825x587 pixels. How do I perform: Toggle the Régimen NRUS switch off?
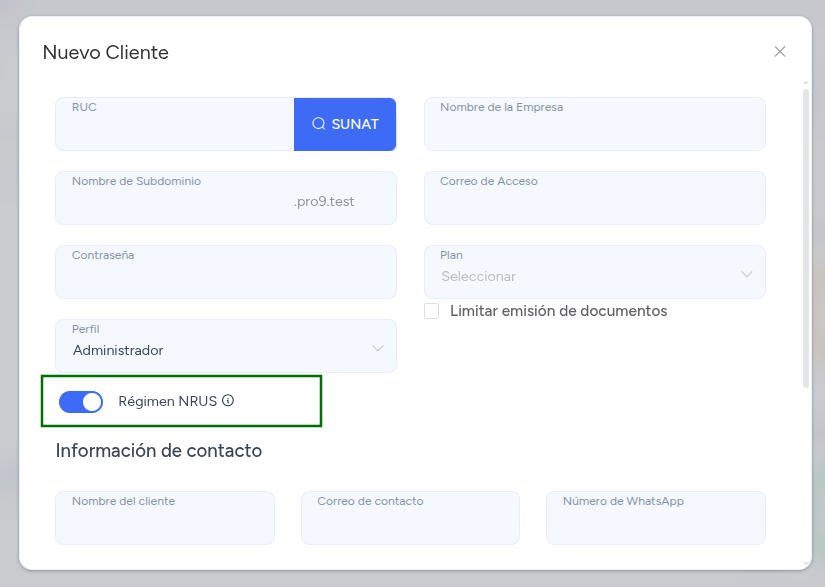(x=81, y=402)
